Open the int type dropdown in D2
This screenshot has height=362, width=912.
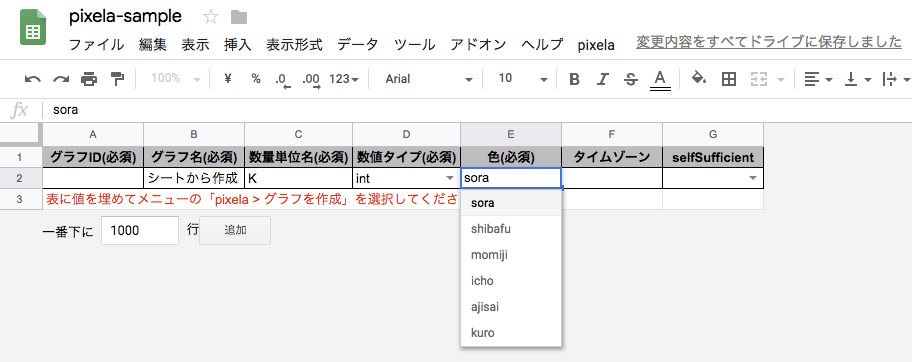coord(449,178)
